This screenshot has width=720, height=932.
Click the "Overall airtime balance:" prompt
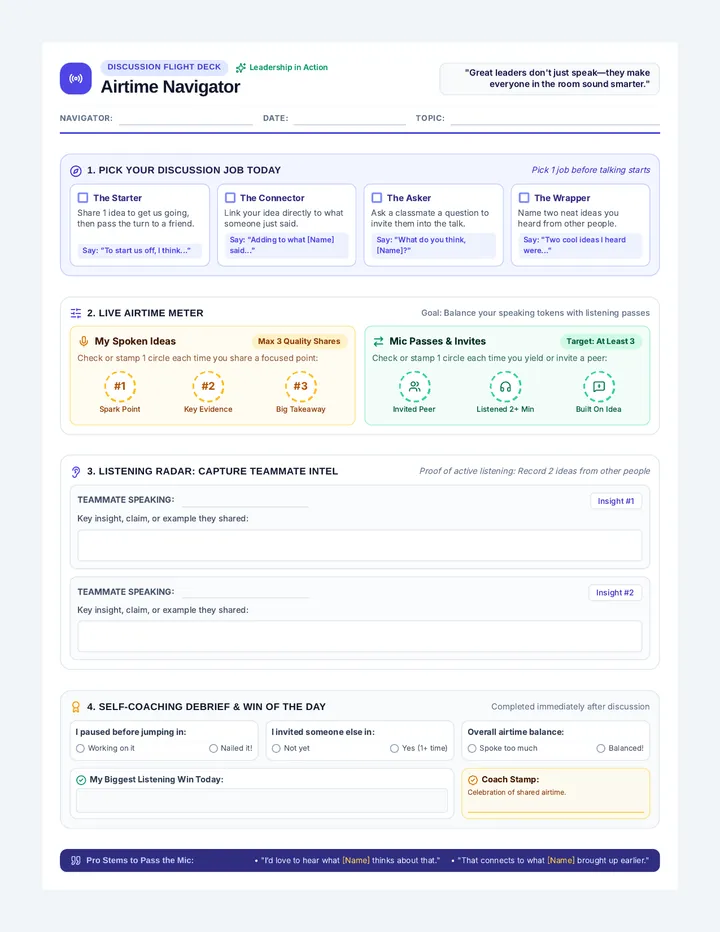(x=515, y=732)
